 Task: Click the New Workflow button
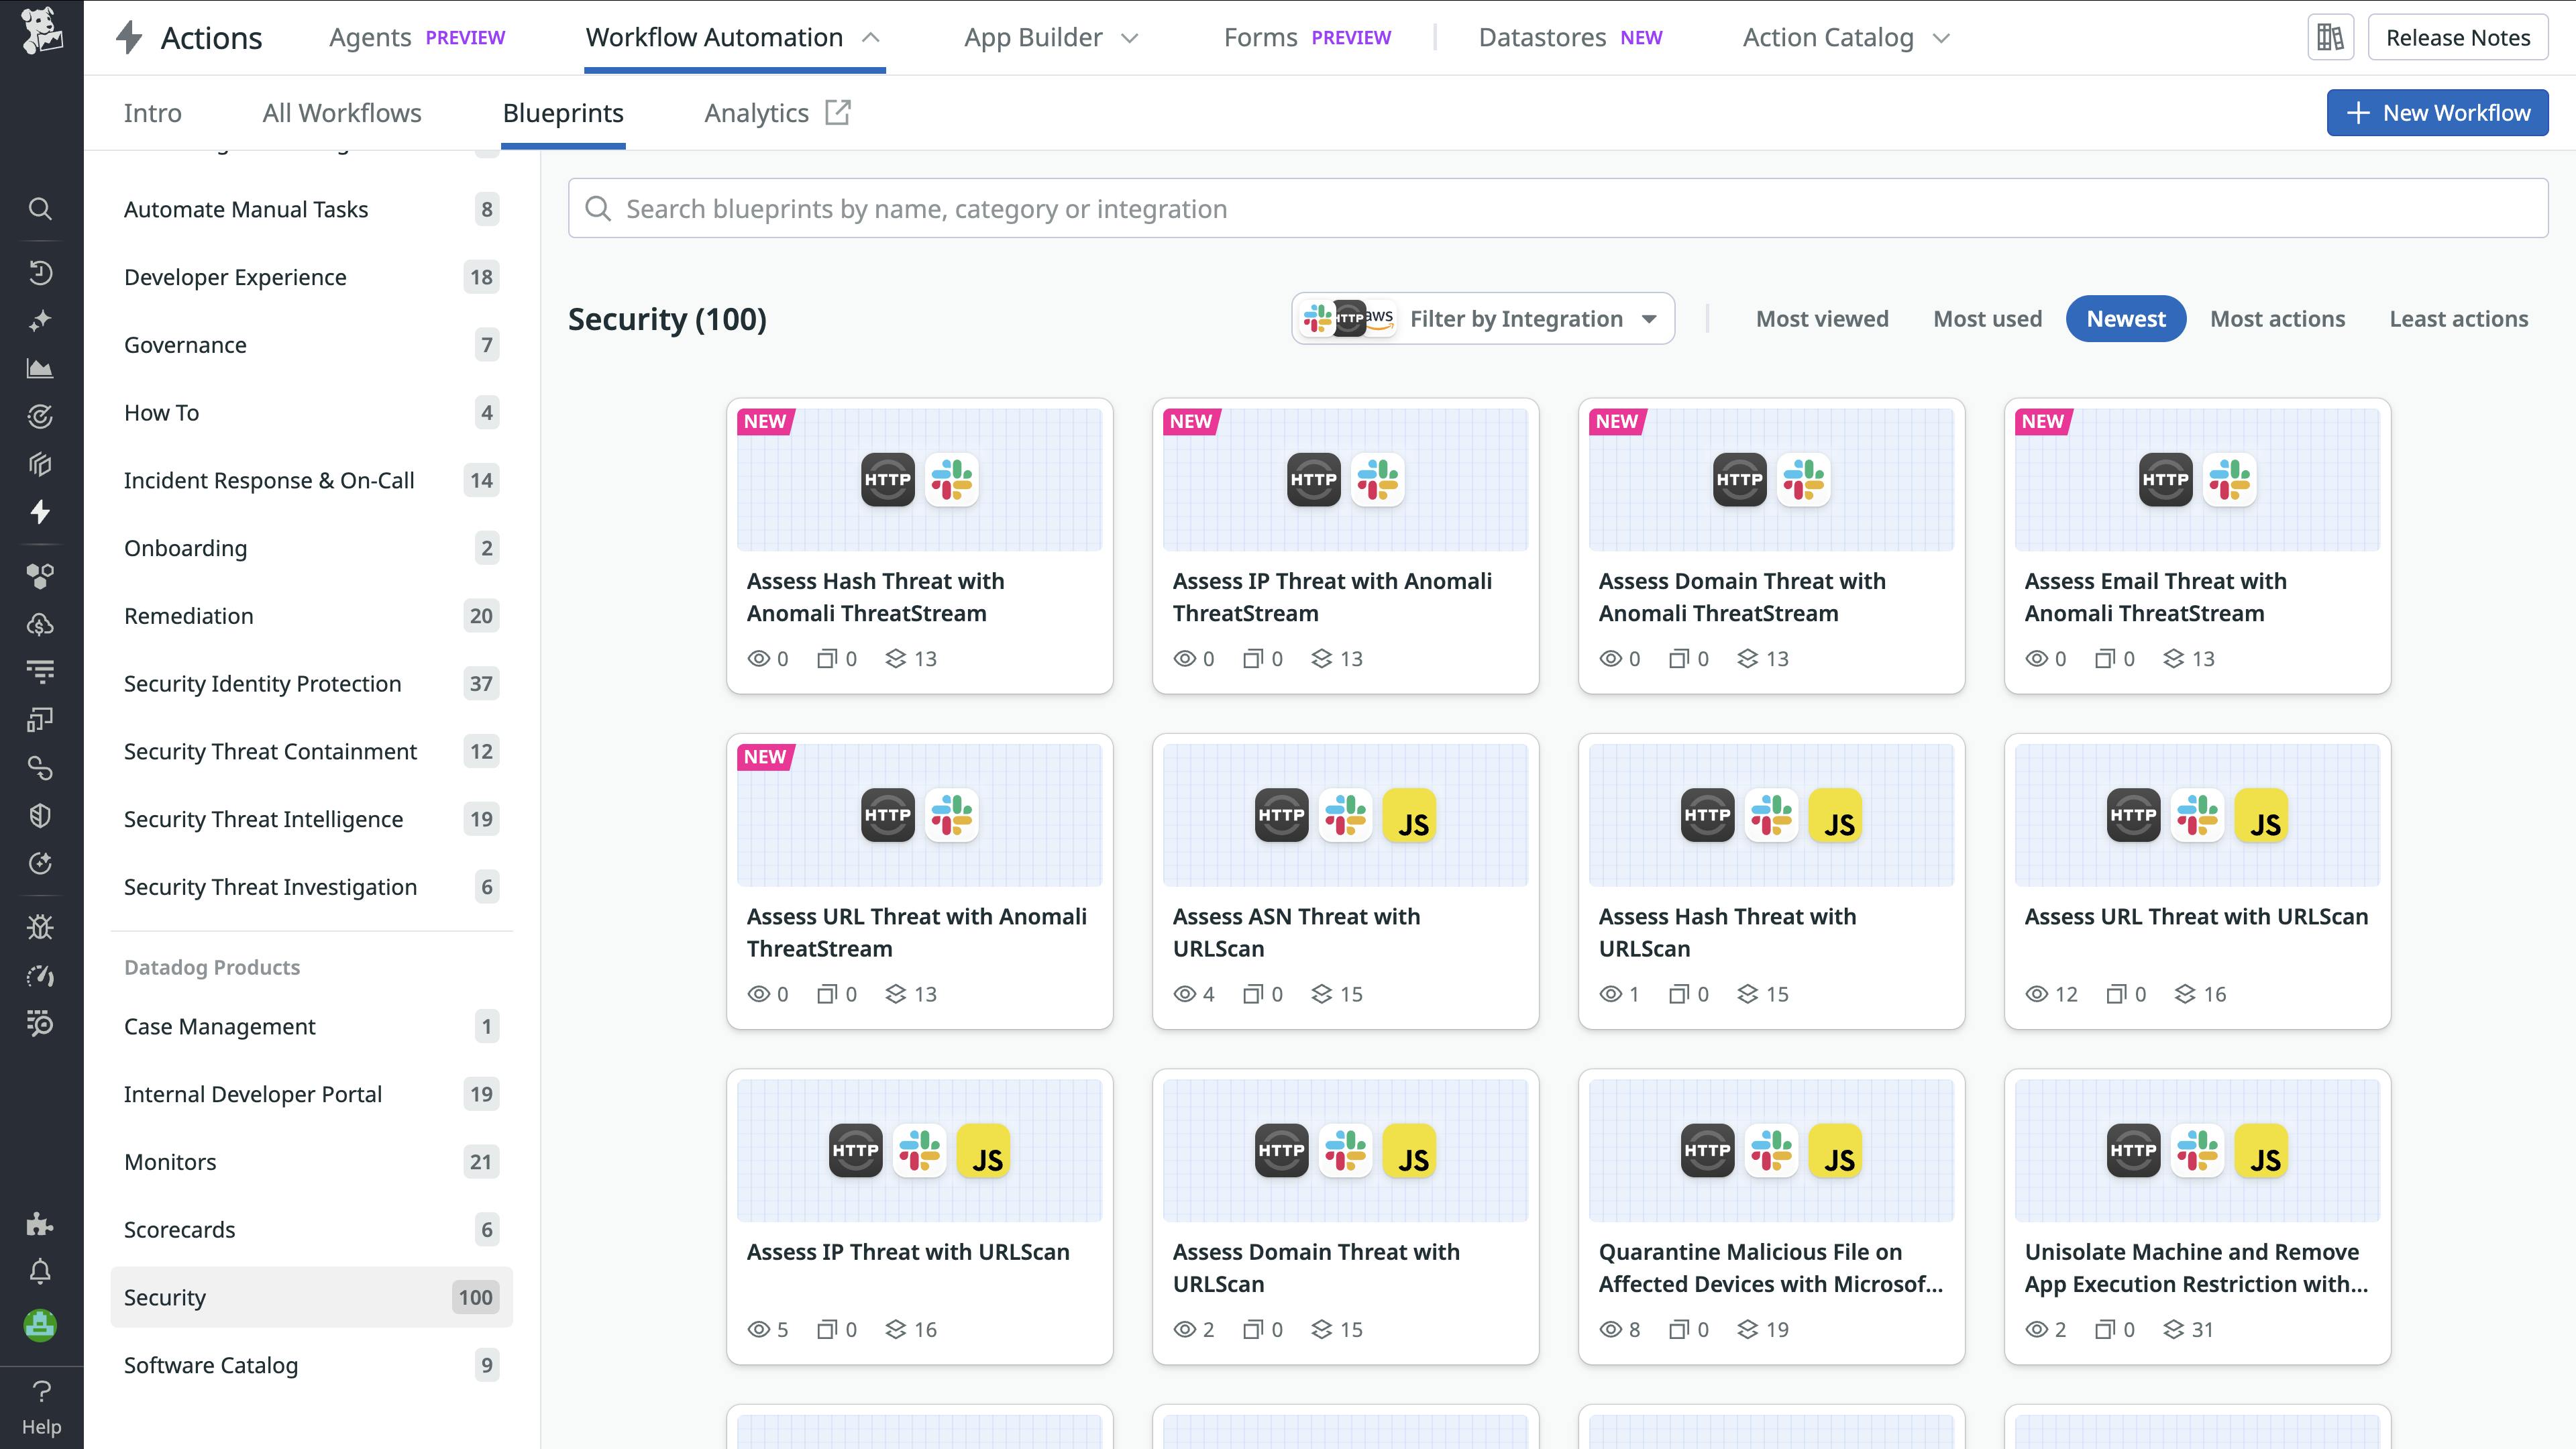(x=2437, y=112)
